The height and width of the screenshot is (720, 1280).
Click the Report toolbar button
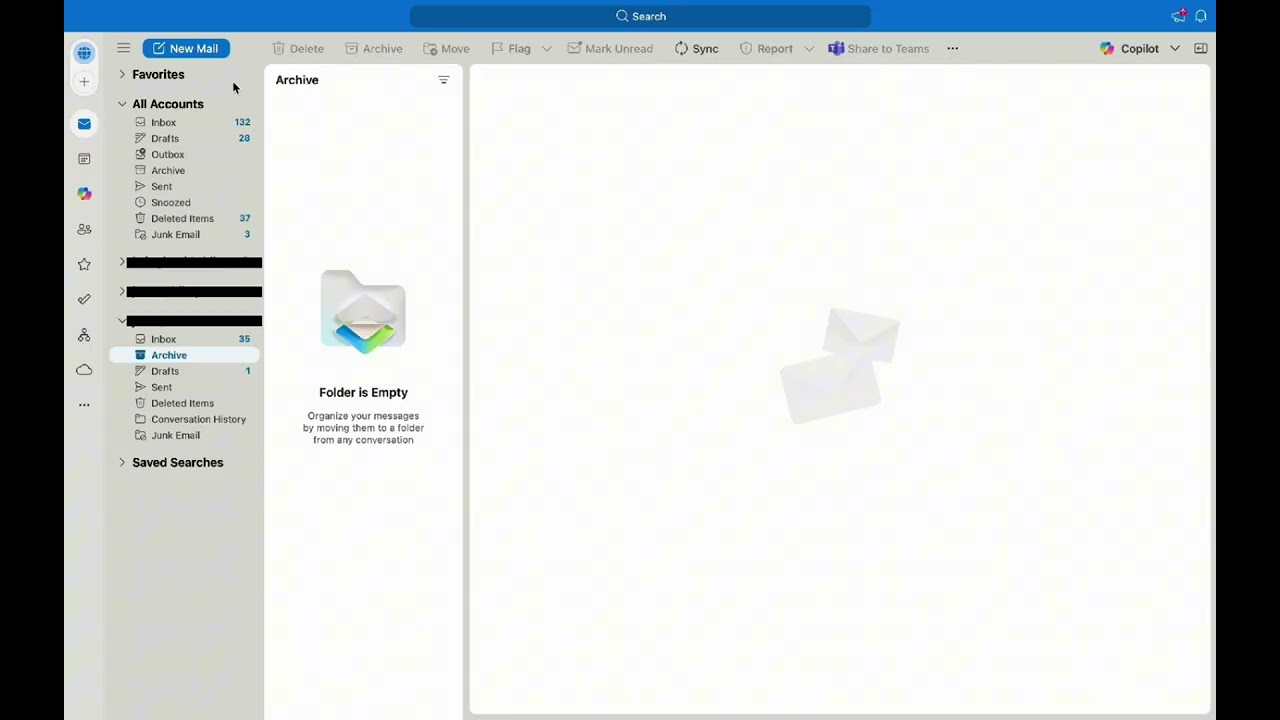pyautogui.click(x=766, y=48)
